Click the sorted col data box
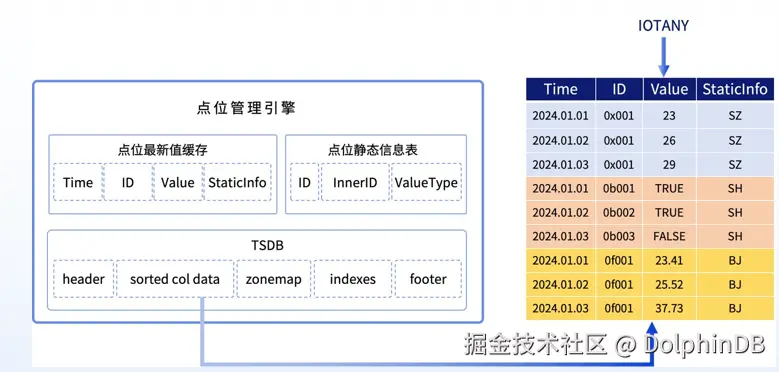Viewport: 779px width, 372px height. [x=175, y=279]
